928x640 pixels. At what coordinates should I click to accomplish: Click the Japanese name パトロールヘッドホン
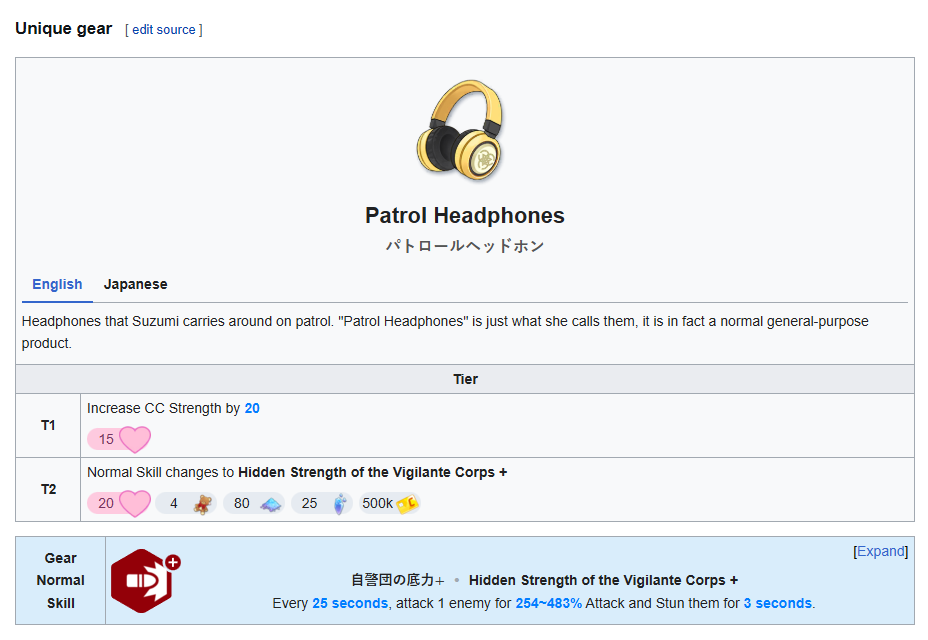click(465, 246)
